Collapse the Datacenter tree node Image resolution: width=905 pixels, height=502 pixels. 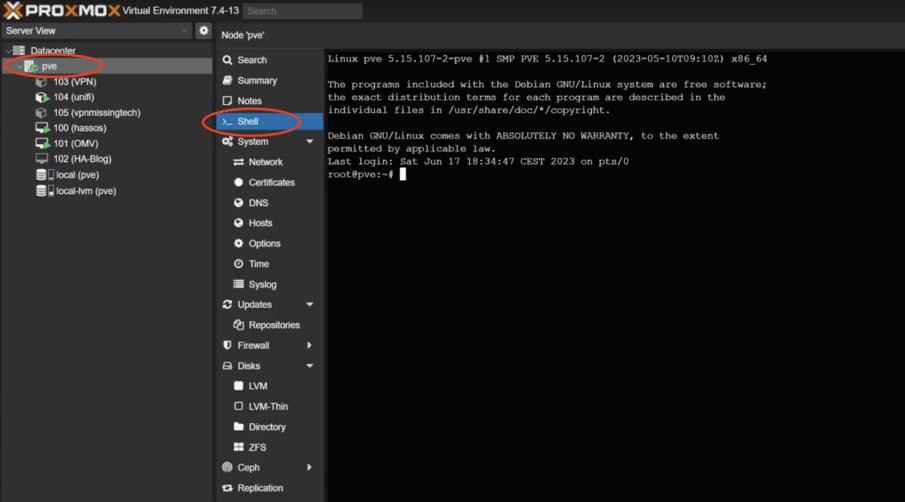8,50
